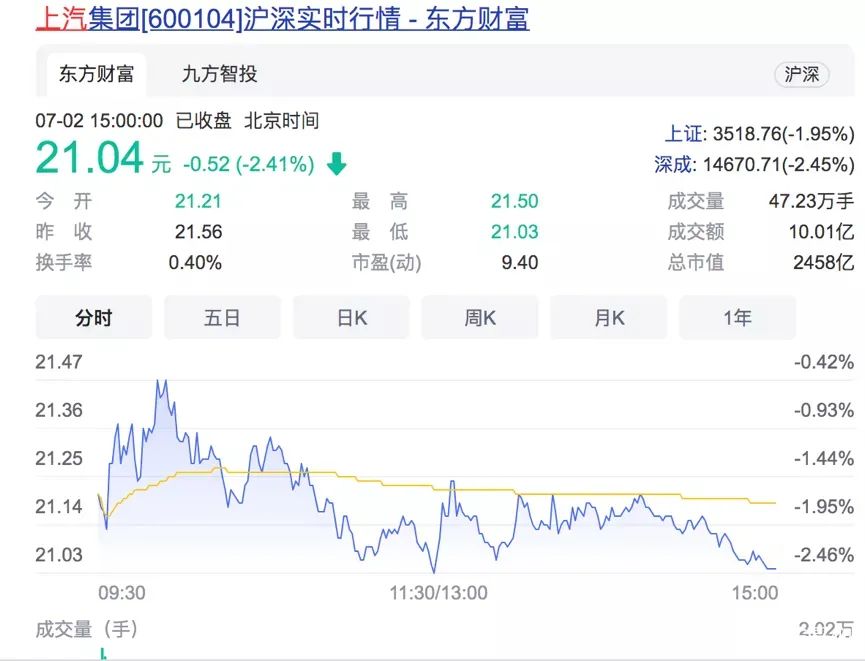Switch to the 九方智投 tab
Screen dimensions: 865x661
[x=220, y=74]
